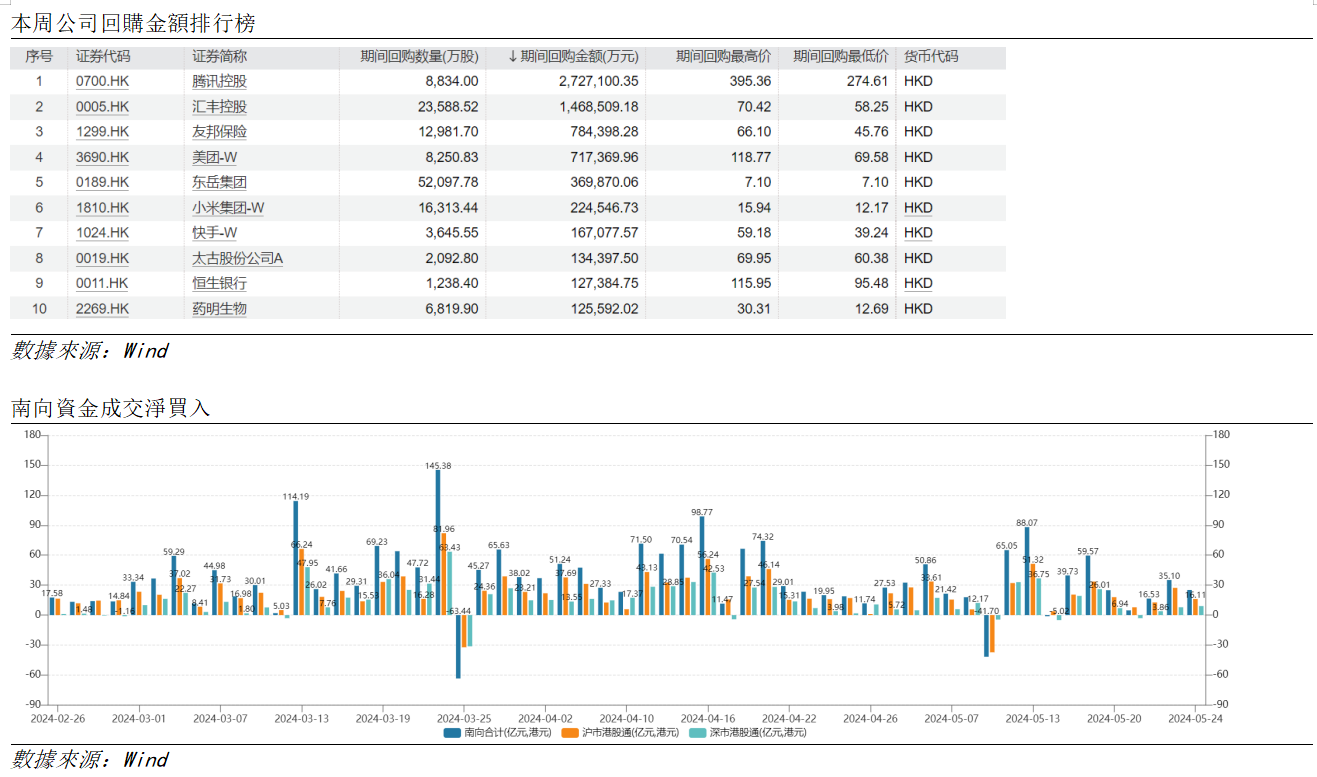Click the 货币代码 column header
The width and height of the screenshot is (1317, 777).
click(x=931, y=57)
